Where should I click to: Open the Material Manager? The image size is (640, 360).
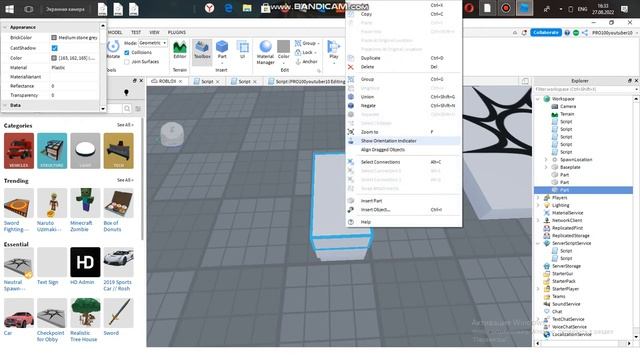(265, 52)
